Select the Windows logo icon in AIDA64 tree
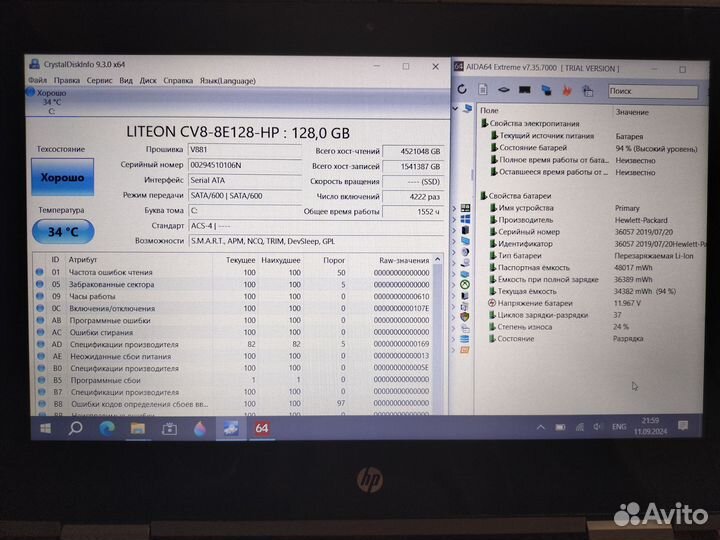This screenshot has height=540, width=720. coord(465,219)
